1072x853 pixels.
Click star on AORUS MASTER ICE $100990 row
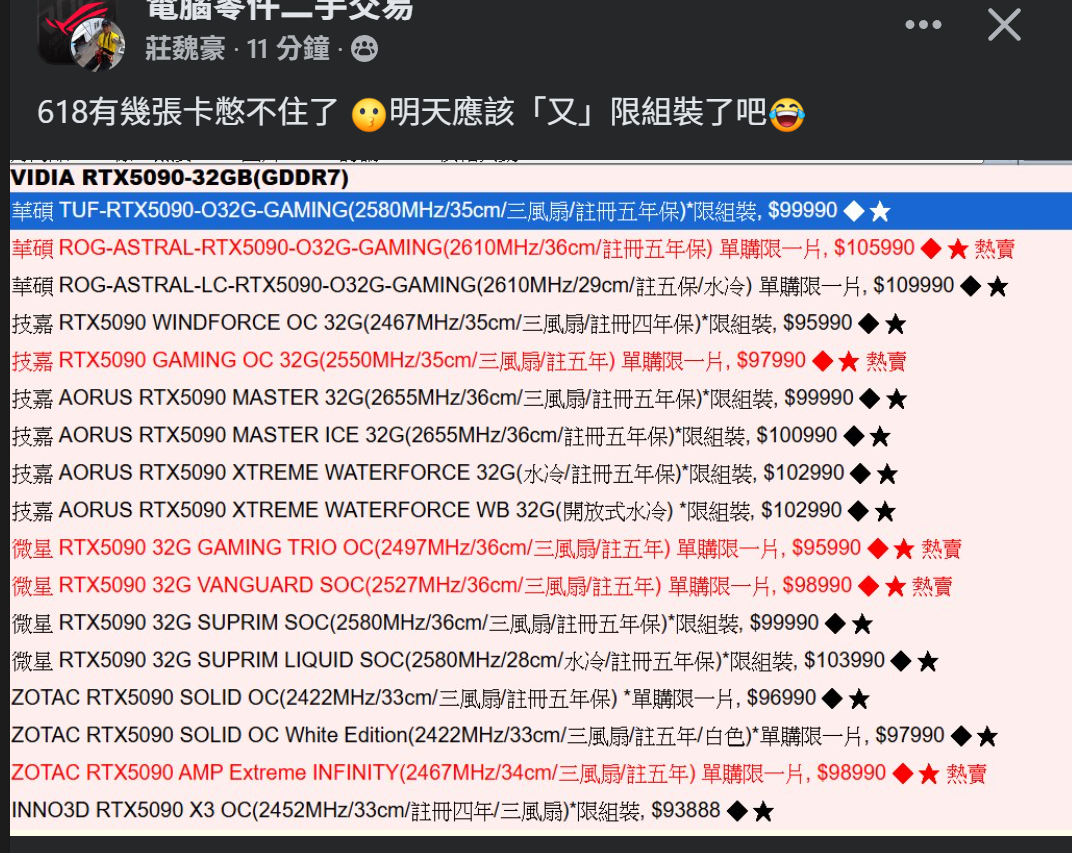pyautogui.click(x=880, y=437)
